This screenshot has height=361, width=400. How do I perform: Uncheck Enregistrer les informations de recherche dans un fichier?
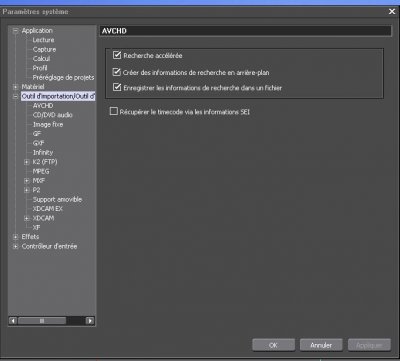[x=117, y=87]
